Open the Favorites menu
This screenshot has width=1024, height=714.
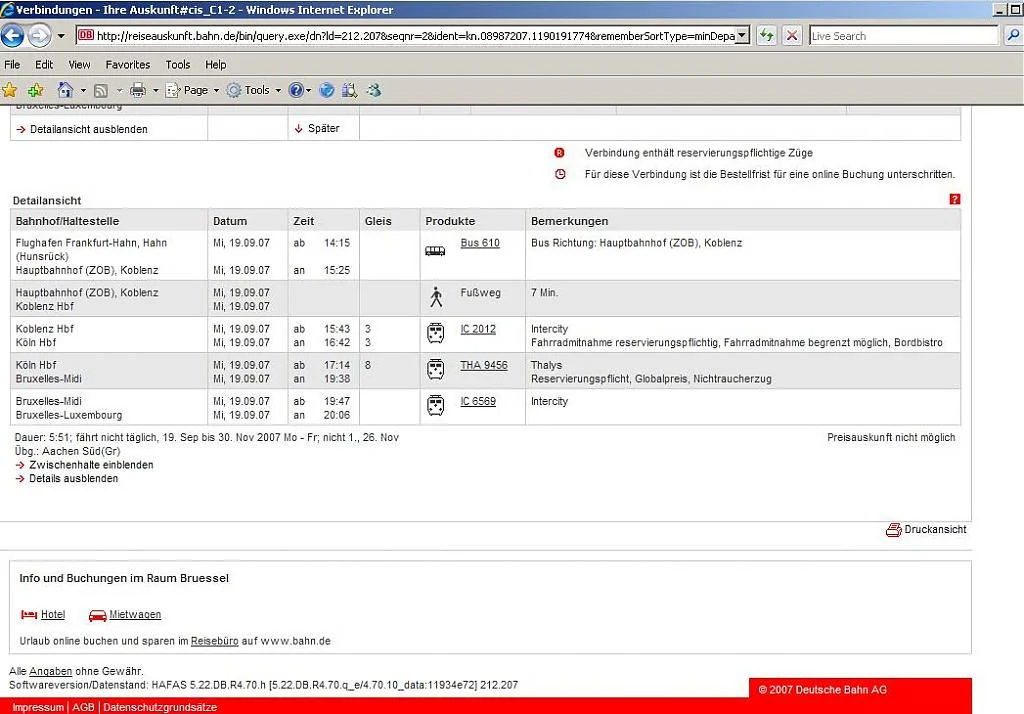click(x=127, y=64)
